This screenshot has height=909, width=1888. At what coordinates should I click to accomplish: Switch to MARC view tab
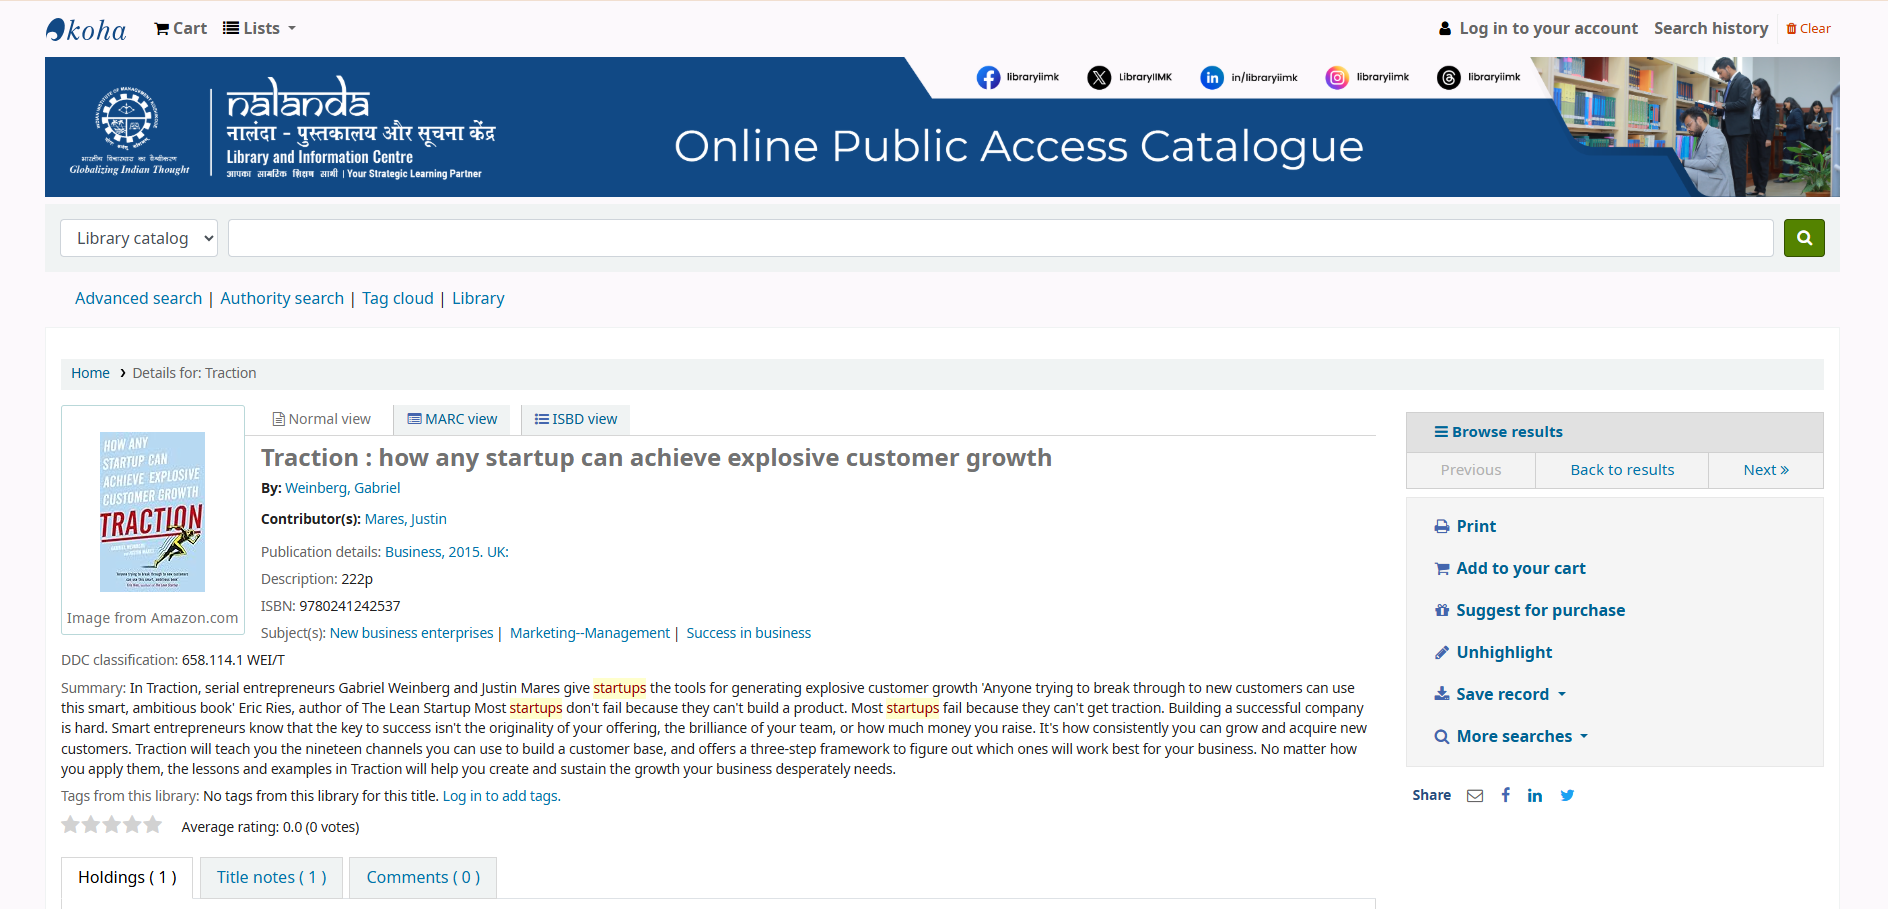click(452, 419)
